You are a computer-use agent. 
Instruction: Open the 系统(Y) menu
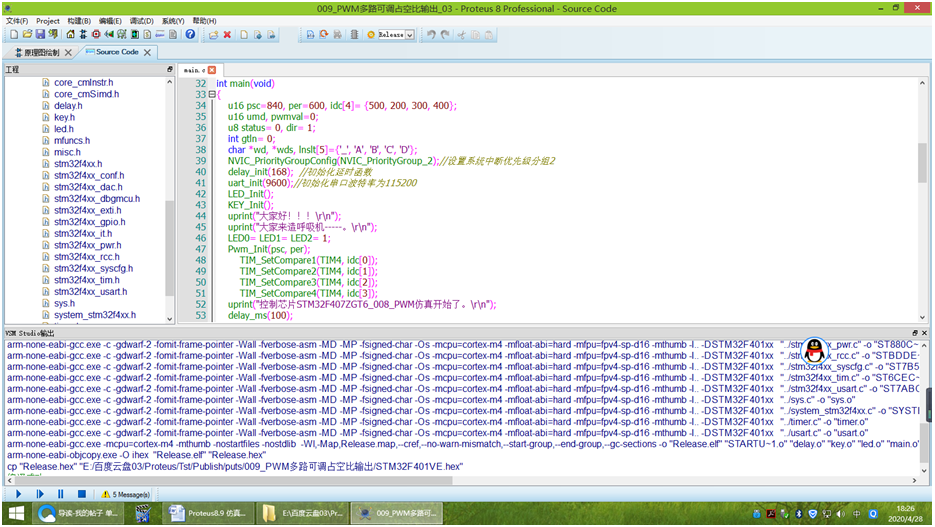click(173, 21)
